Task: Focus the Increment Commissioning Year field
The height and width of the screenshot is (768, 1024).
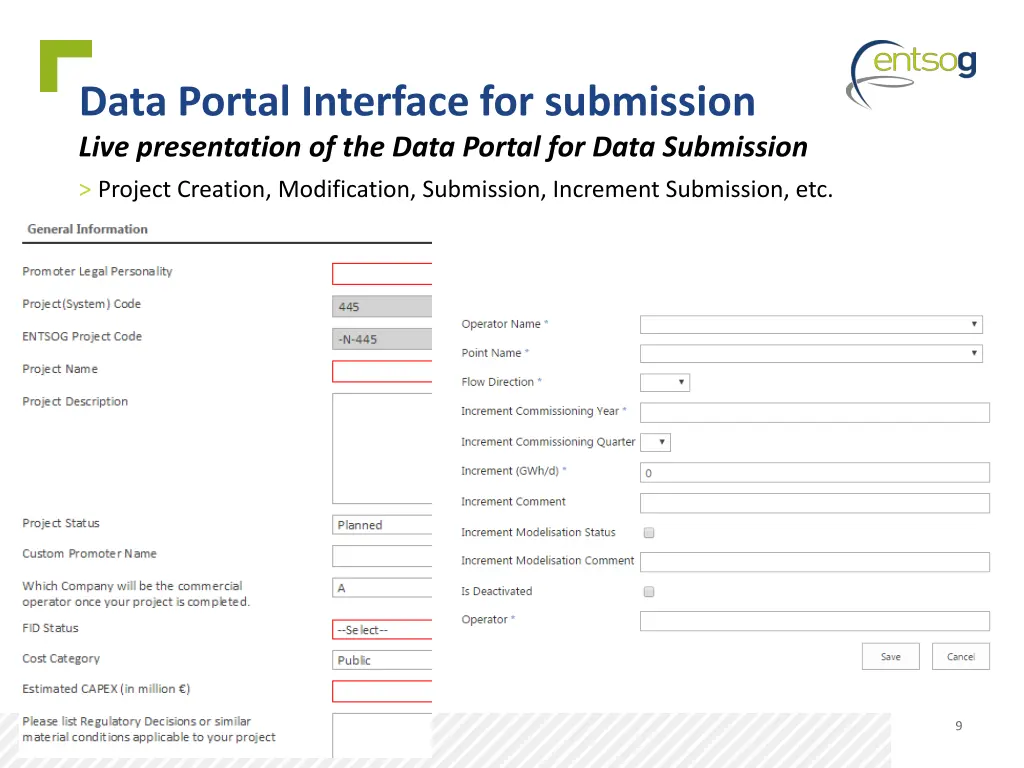Action: pos(814,413)
